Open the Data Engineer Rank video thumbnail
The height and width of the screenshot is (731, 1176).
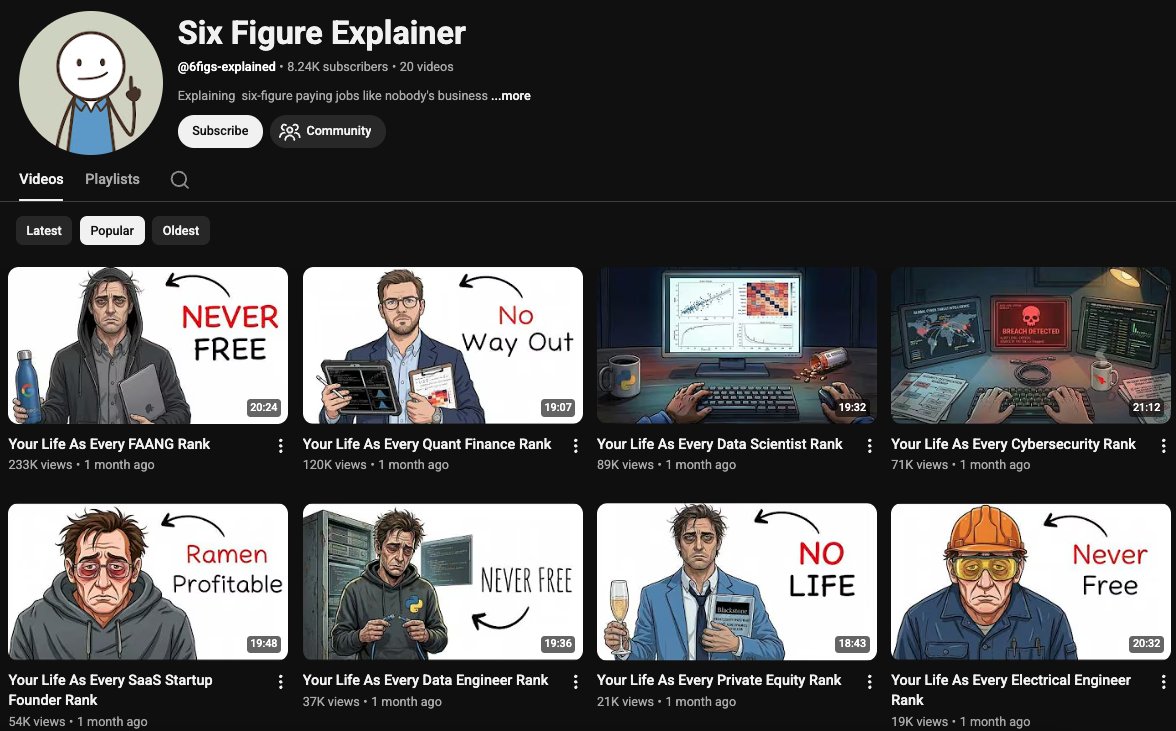pos(442,582)
